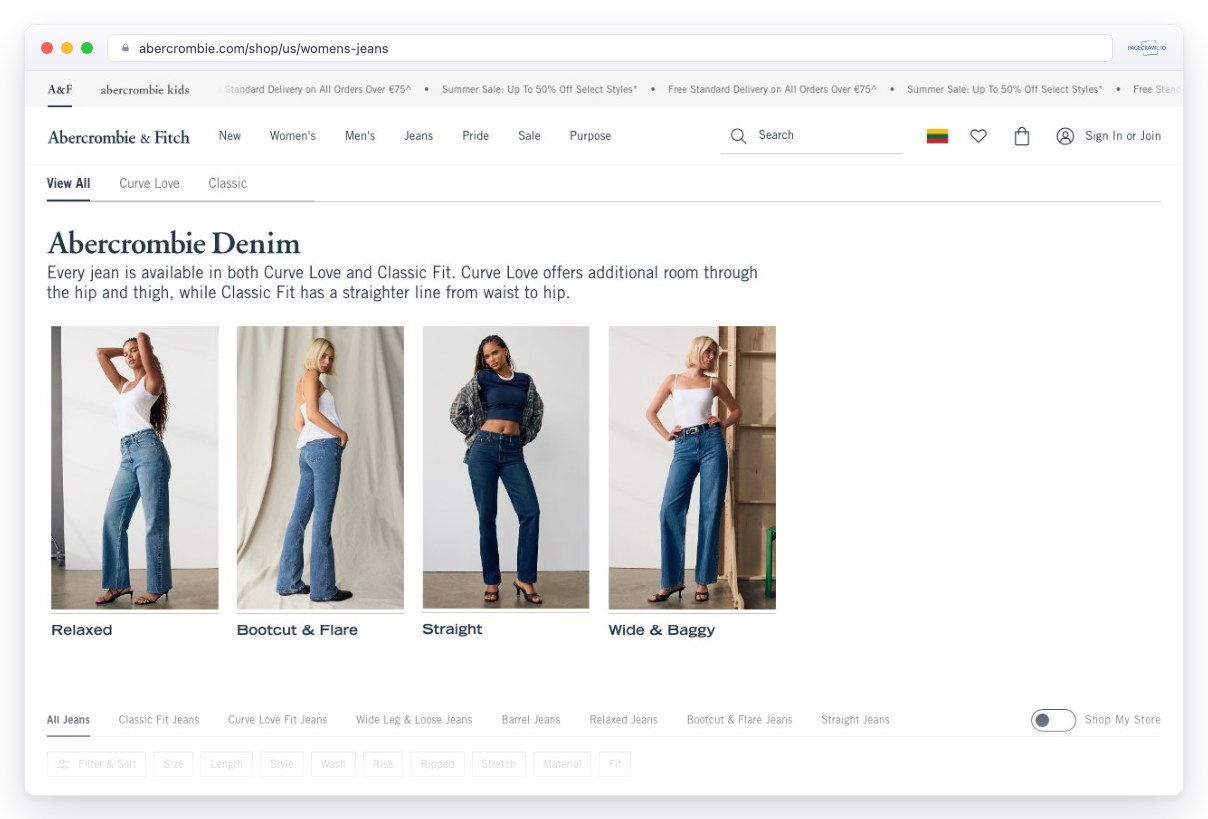The width and height of the screenshot is (1208, 819).
Task: Open the country flag selector
Action: [x=937, y=136]
